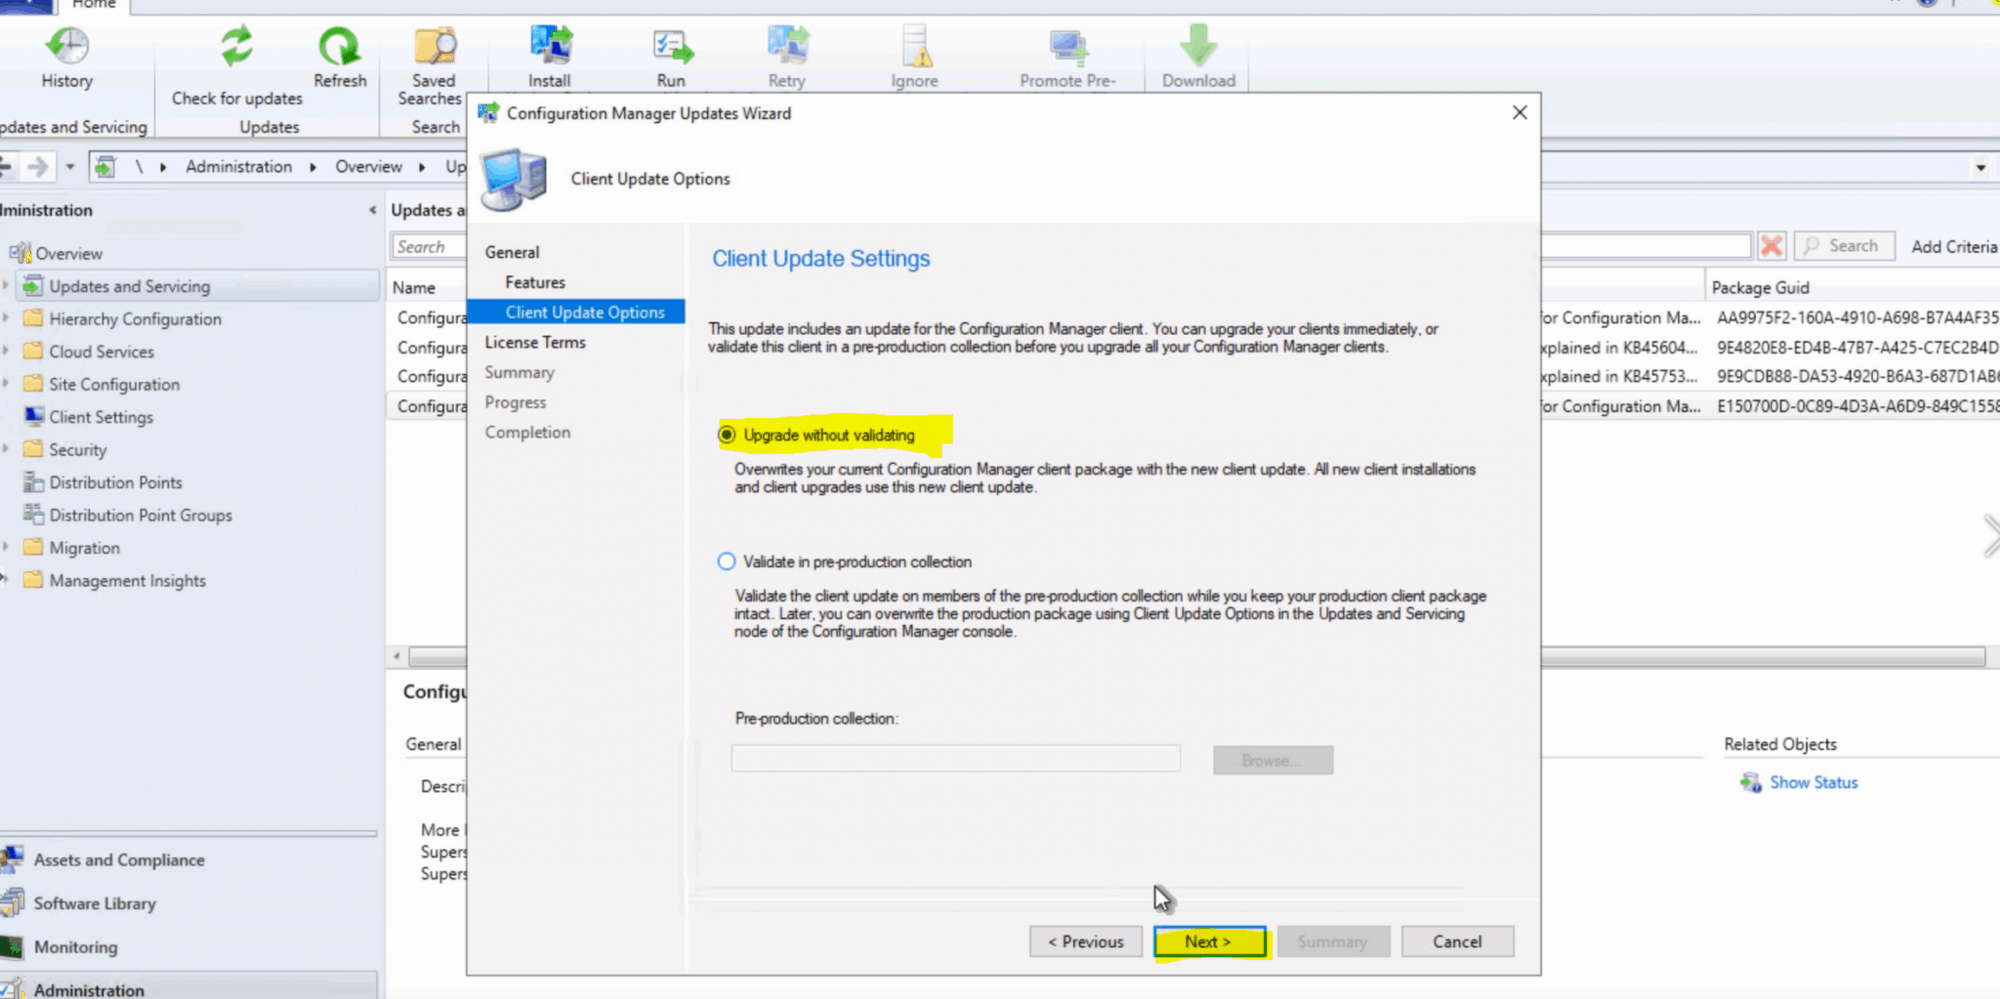Open Cloud Services folder

[101, 352]
